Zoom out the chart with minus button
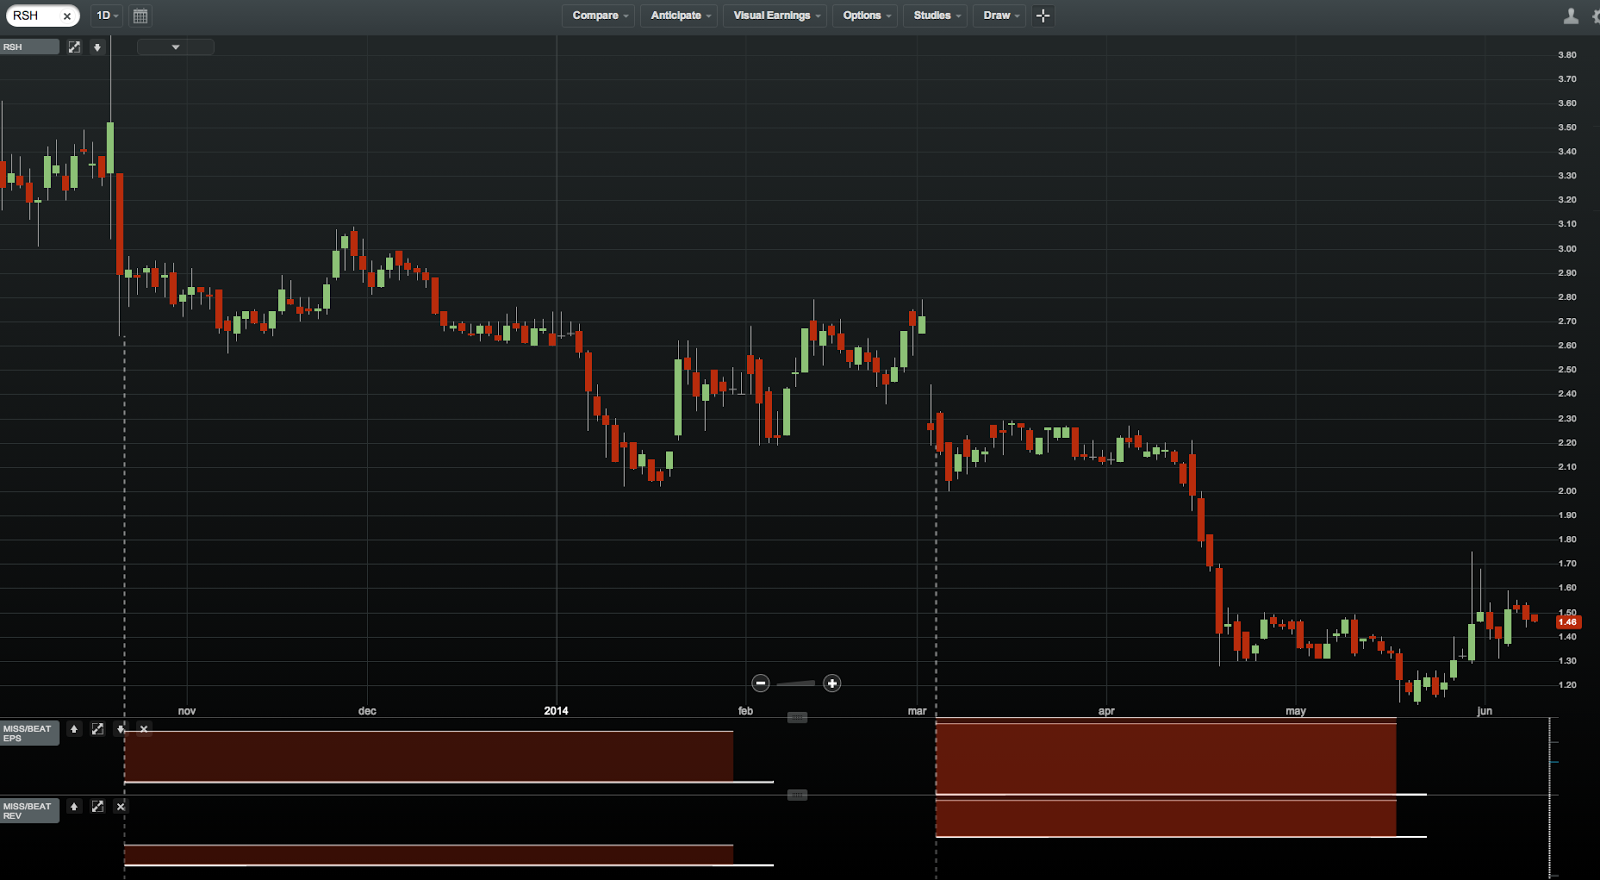This screenshot has width=1600, height=880. (x=761, y=683)
